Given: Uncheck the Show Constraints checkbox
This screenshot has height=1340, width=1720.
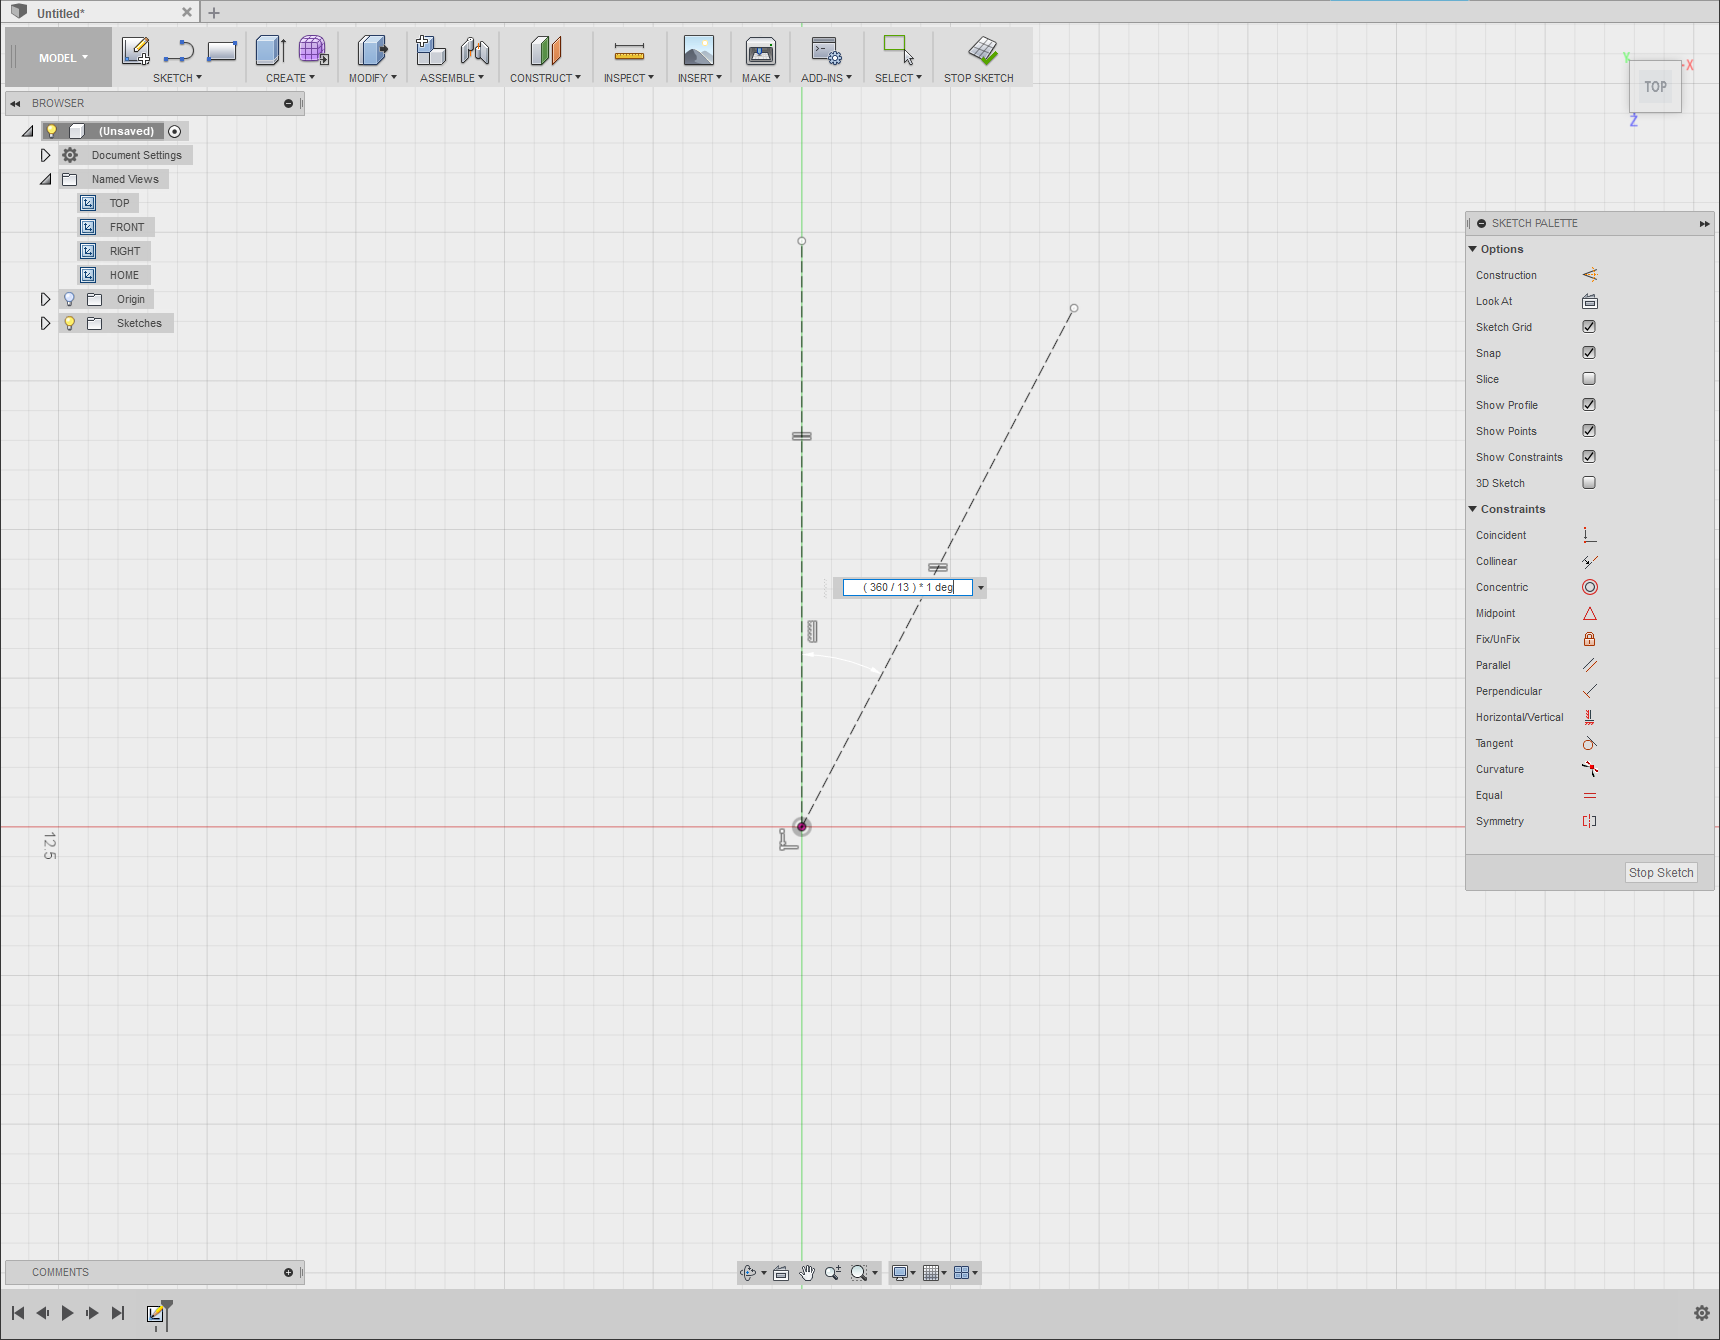Looking at the screenshot, I should [x=1589, y=457].
